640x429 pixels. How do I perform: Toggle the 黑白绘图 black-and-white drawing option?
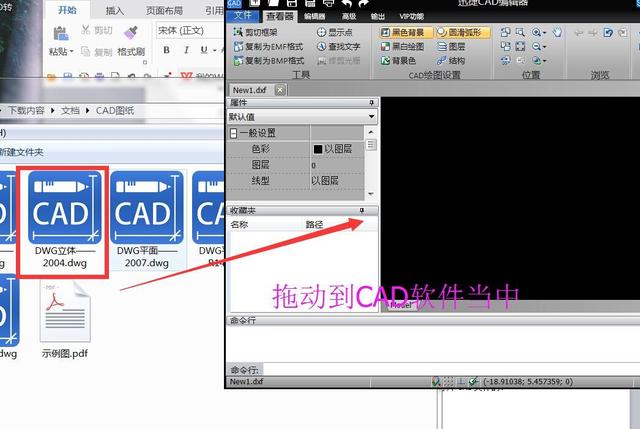(x=402, y=47)
